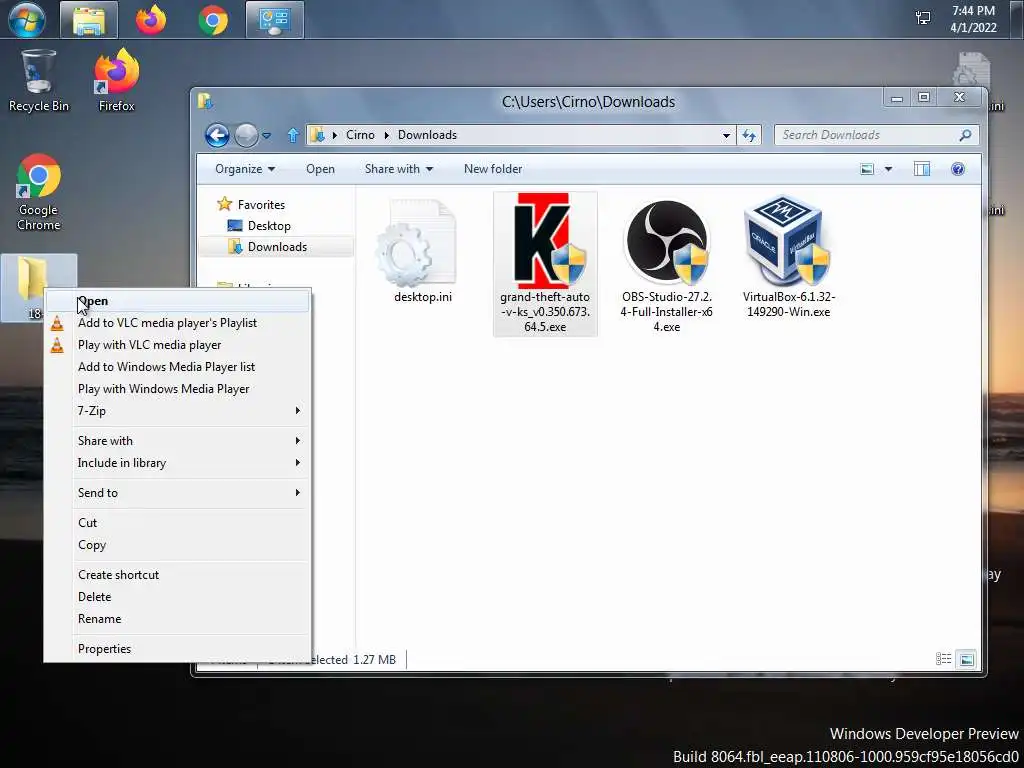
Task: Select the grand-theft-auto-v-ks exe file
Action: coord(545,264)
